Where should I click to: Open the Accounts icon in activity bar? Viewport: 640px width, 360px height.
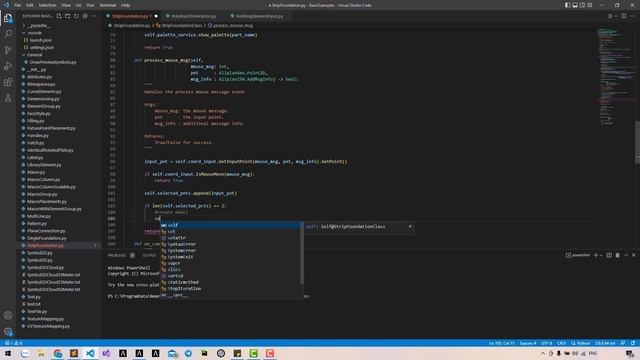tap(8, 315)
